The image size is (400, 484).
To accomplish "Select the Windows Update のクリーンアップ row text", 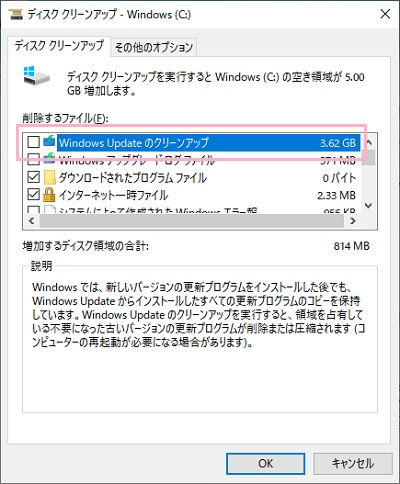I will coord(134,143).
